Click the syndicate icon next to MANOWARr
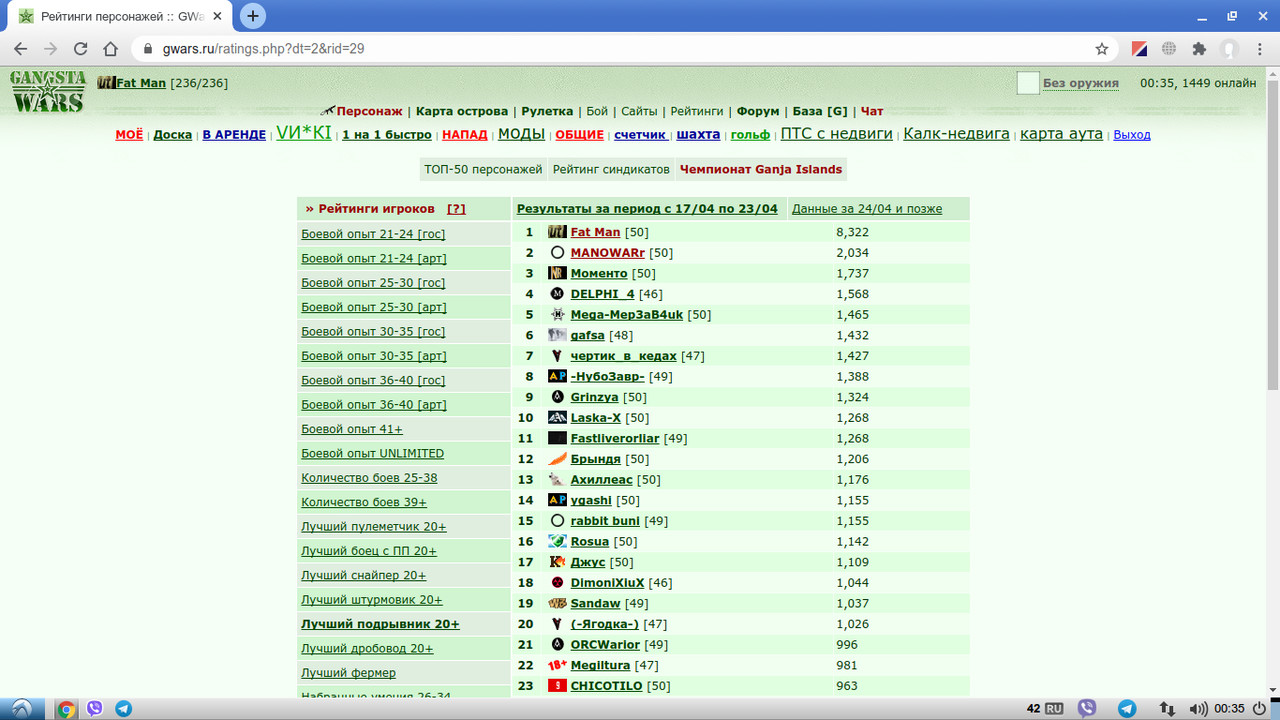 (557, 253)
